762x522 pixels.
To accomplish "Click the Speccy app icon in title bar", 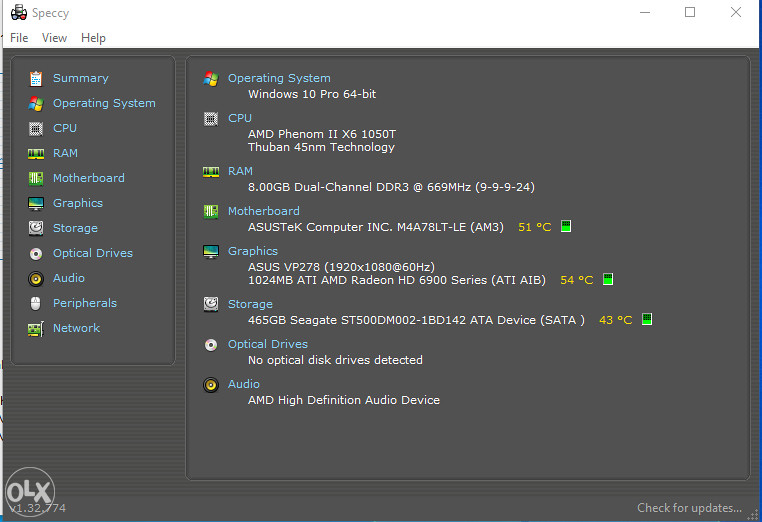I will click(x=18, y=13).
